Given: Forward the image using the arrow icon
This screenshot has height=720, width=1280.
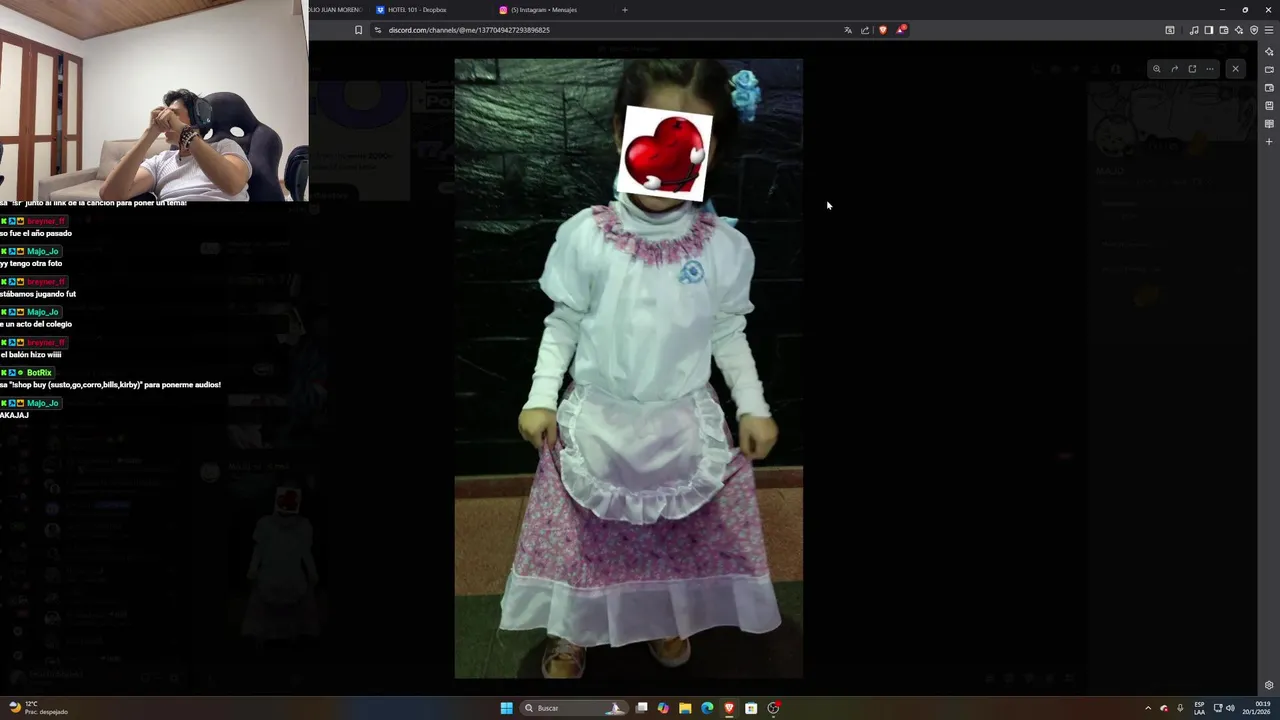Looking at the screenshot, I should pos(1174,69).
